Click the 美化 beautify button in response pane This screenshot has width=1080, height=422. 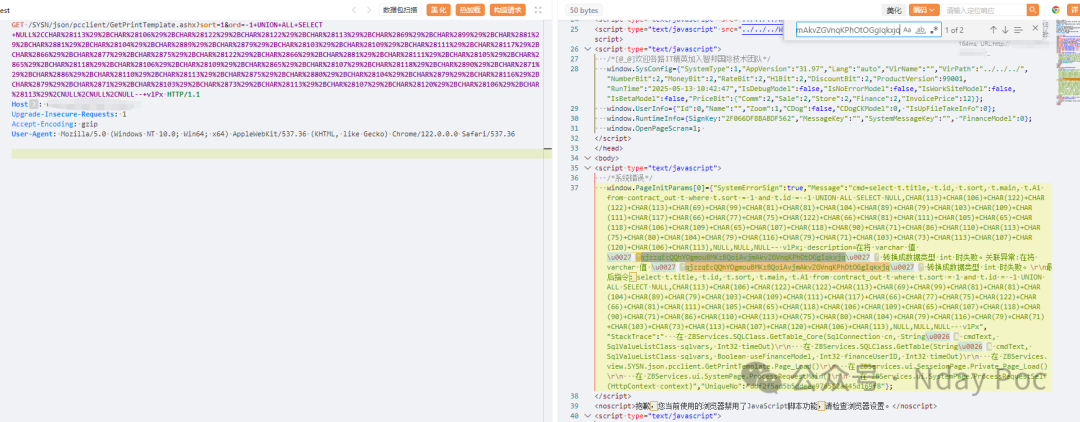pyautogui.click(x=893, y=10)
